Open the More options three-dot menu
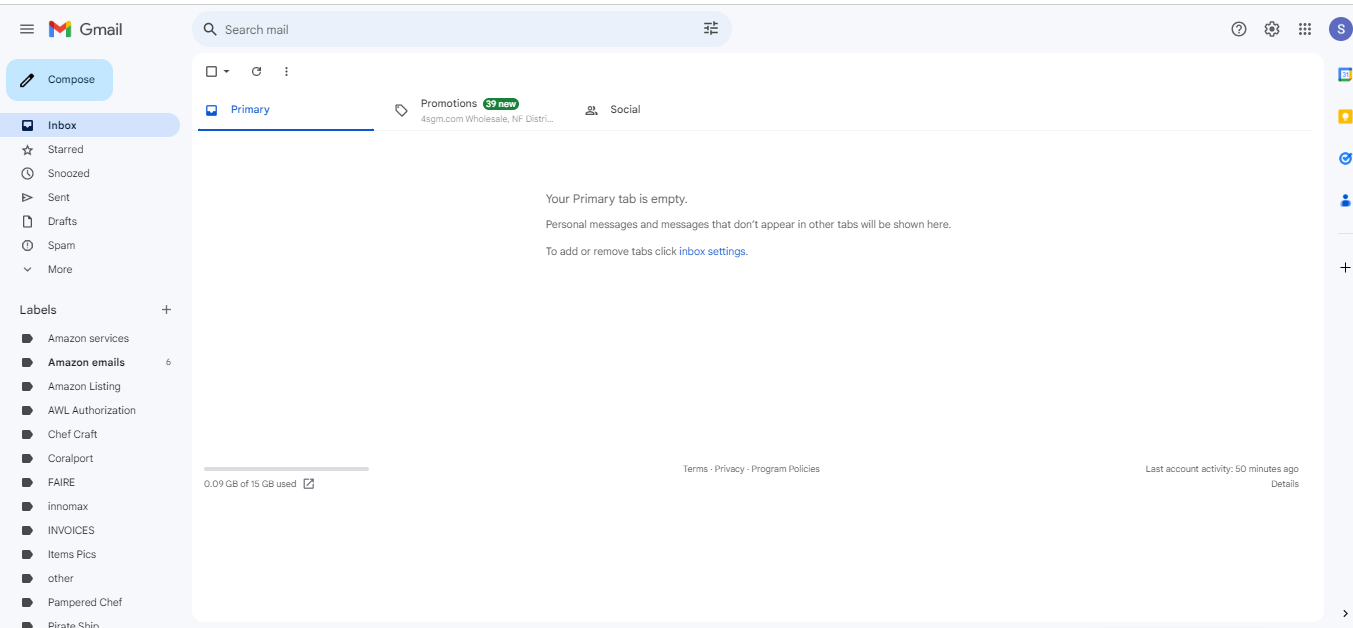Screen dimensions: 1353x628 [286, 71]
